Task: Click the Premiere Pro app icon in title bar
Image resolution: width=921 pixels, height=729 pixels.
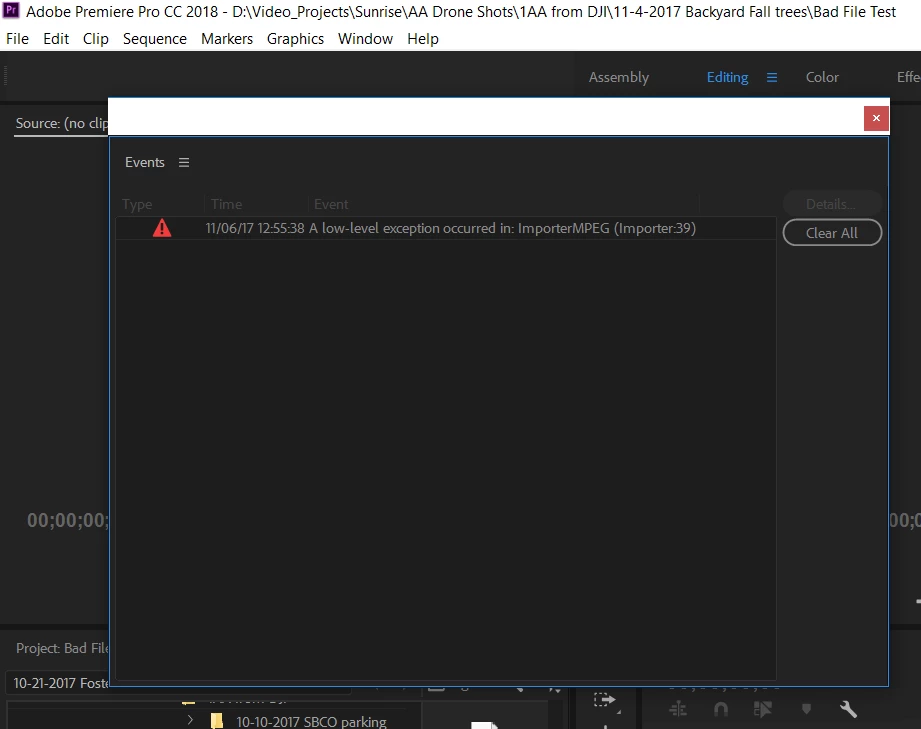Action: tap(11, 11)
